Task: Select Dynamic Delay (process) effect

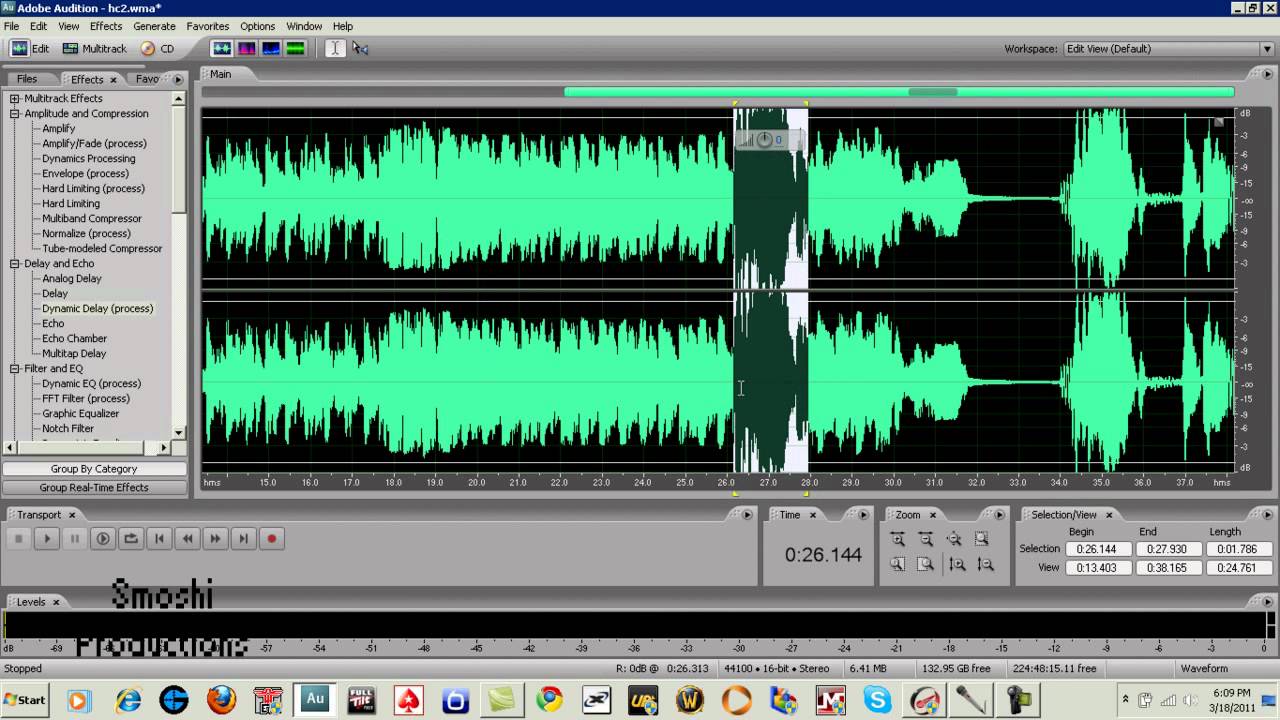Action: (97, 308)
